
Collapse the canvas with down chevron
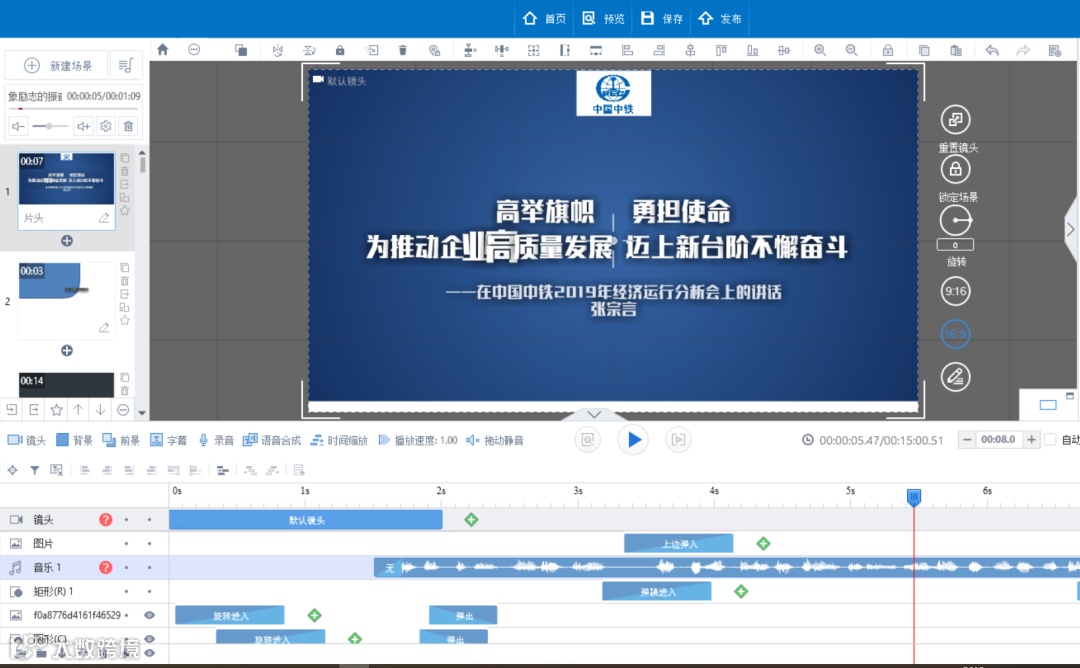coord(594,414)
